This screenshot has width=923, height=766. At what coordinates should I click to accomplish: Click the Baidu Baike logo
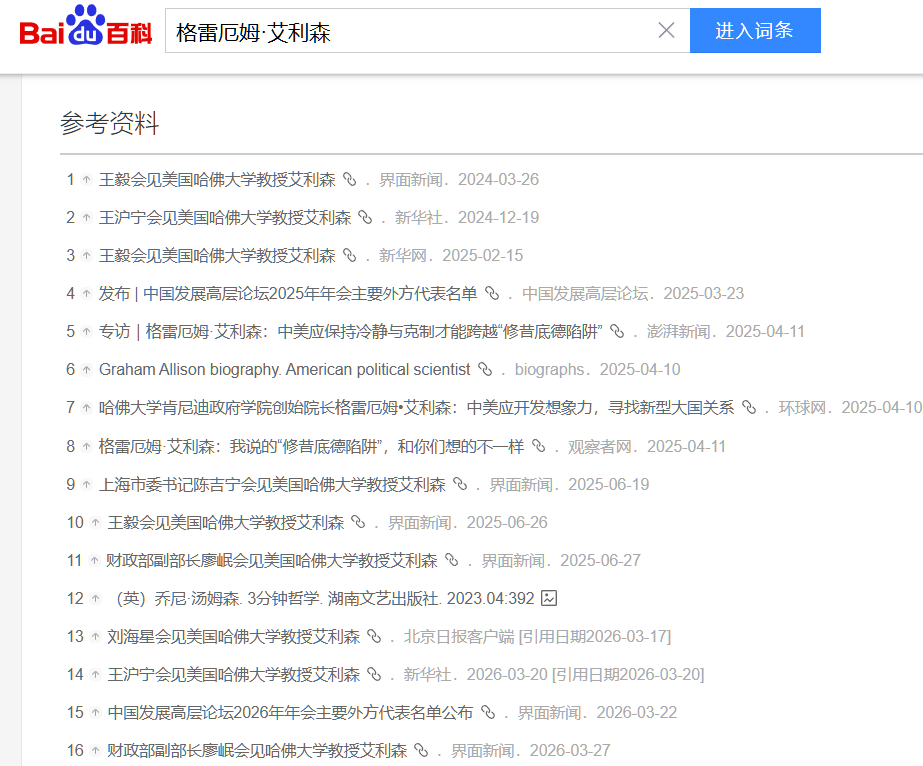pyautogui.click(x=86, y=26)
